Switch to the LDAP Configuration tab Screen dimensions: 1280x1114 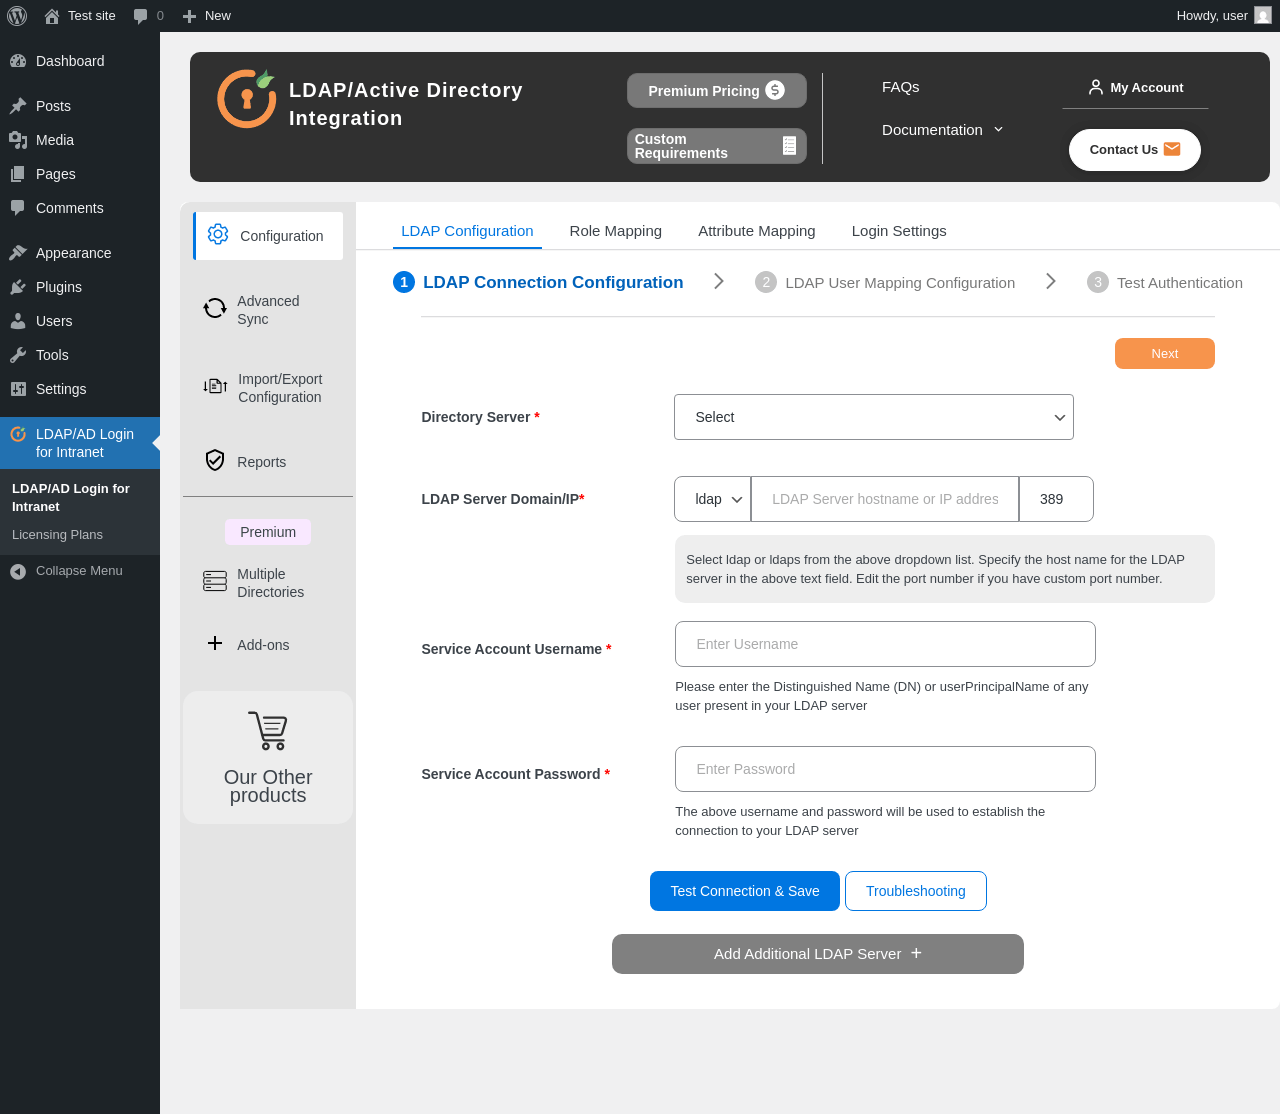[x=467, y=231]
